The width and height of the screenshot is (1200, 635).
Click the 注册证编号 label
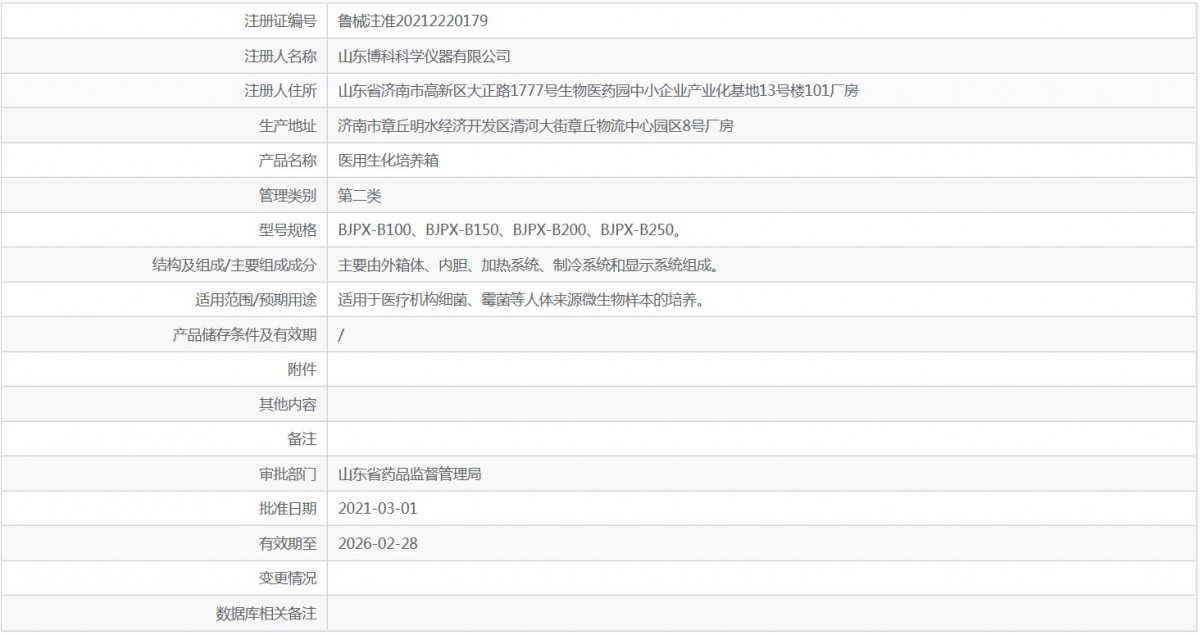click(281, 20)
